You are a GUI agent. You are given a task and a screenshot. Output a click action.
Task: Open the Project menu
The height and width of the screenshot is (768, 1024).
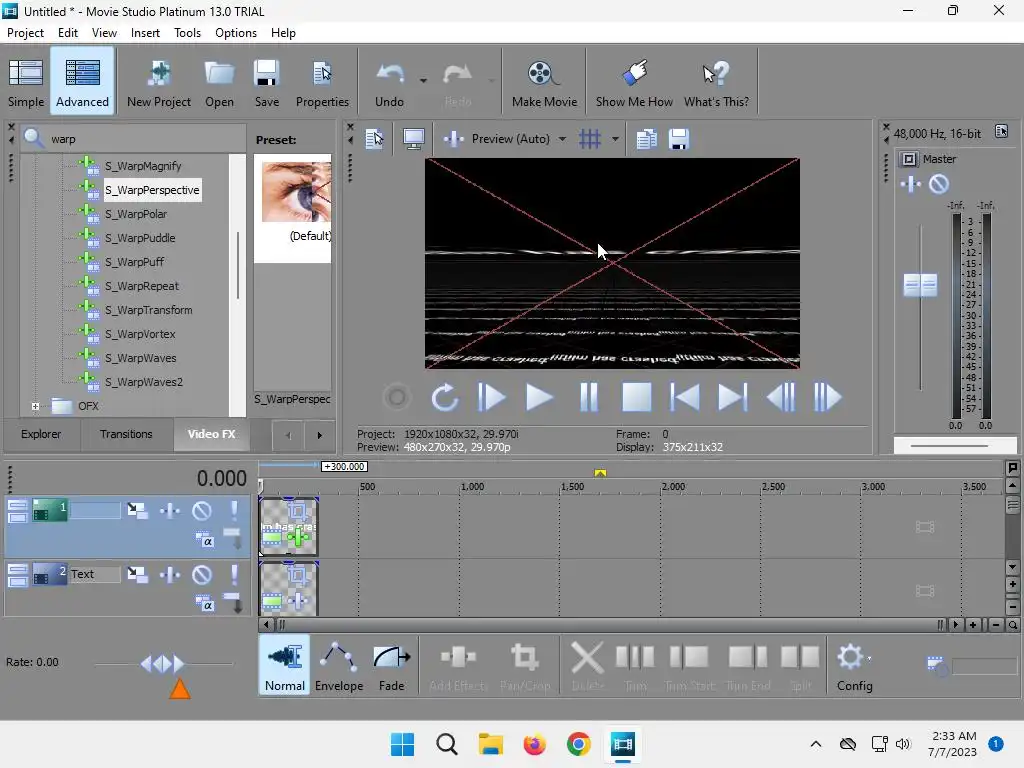coord(25,33)
